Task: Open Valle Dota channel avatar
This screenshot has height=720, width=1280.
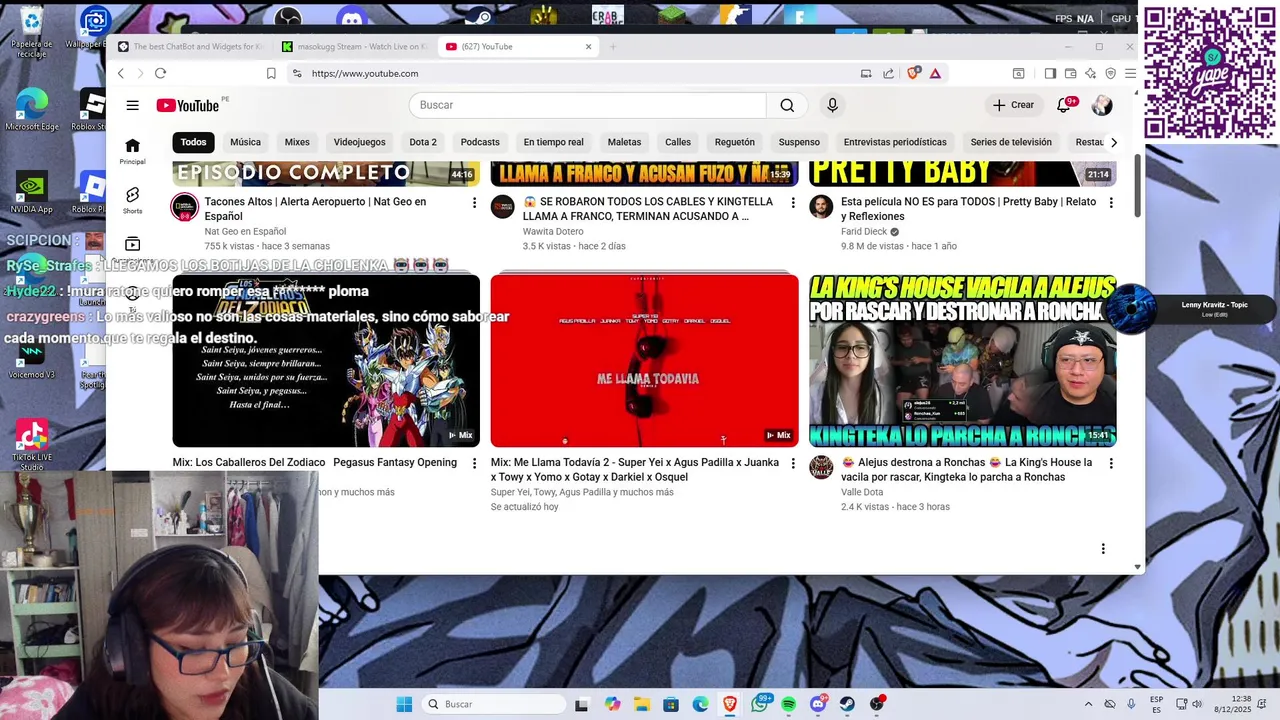Action: 821,467
